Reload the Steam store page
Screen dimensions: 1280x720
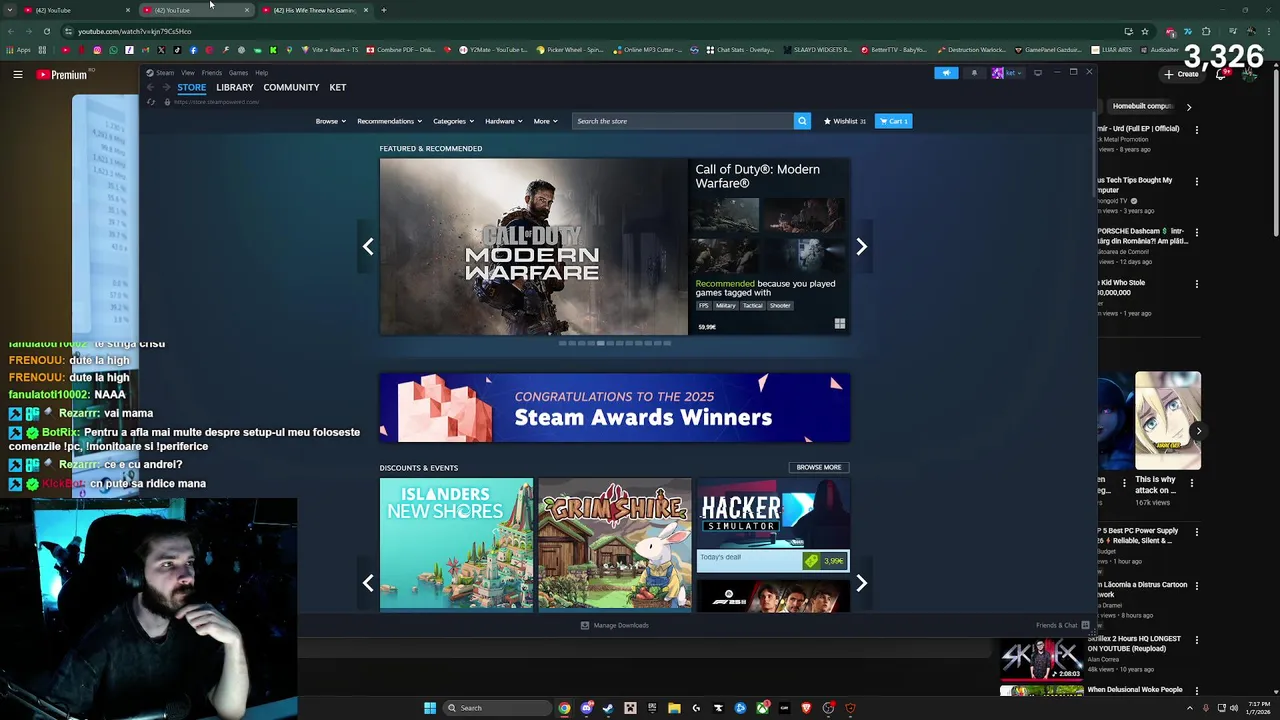click(x=151, y=102)
